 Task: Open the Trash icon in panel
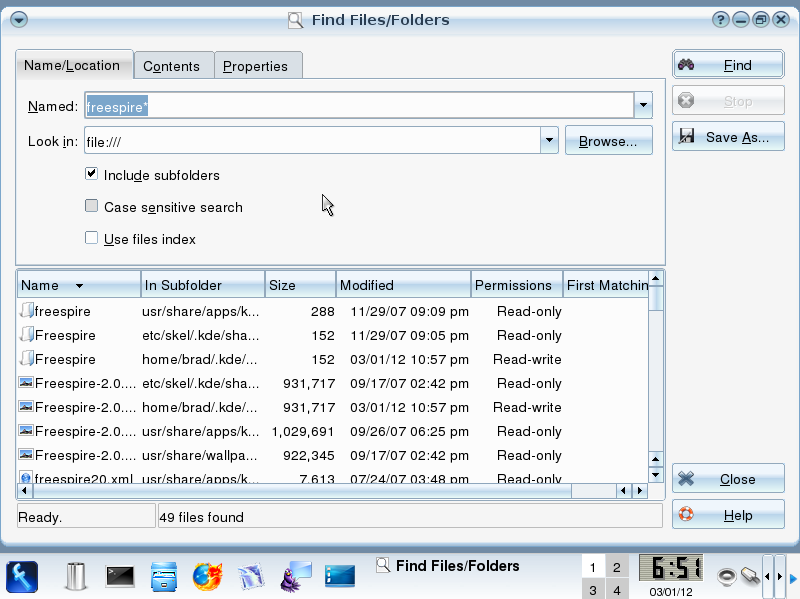pos(76,577)
